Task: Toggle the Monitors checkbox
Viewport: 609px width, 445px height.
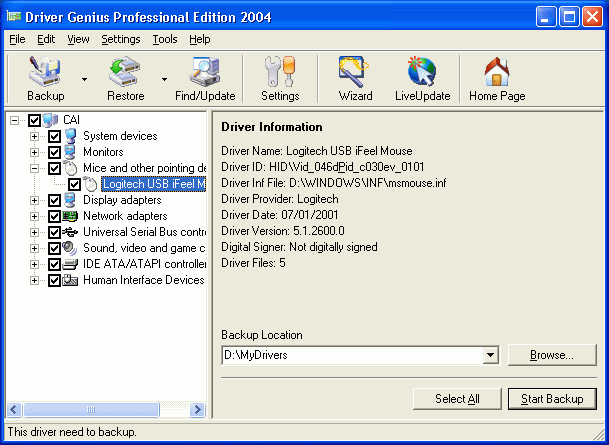Action: [54, 152]
